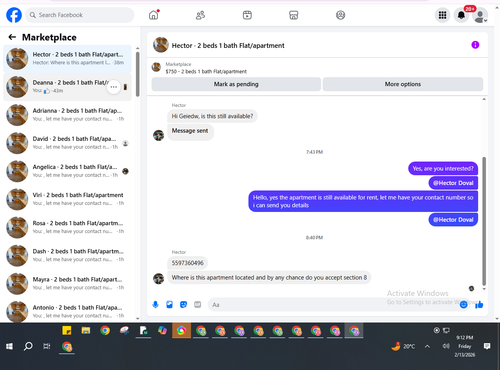Click the voice clip microphone icon
Image resolution: width=500 pixels, height=370 pixels.
(x=155, y=305)
